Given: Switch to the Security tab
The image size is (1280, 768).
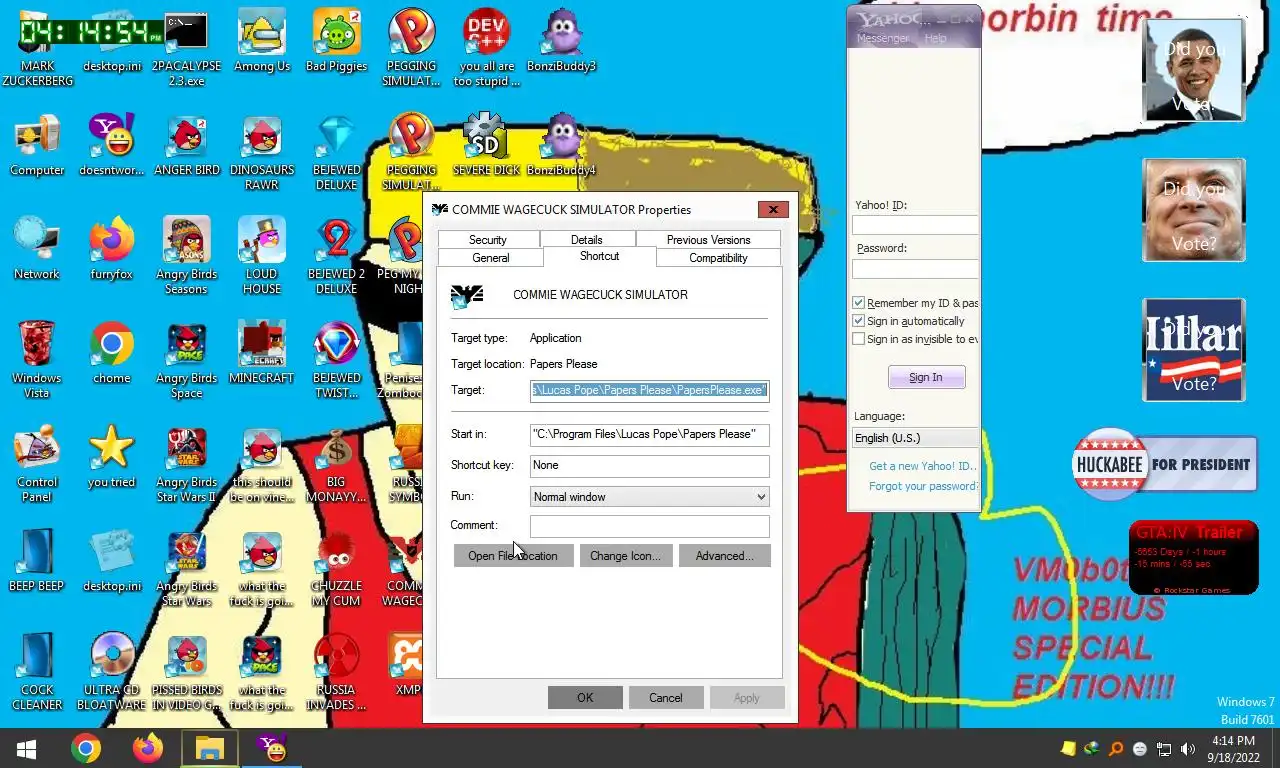Looking at the screenshot, I should (x=488, y=240).
